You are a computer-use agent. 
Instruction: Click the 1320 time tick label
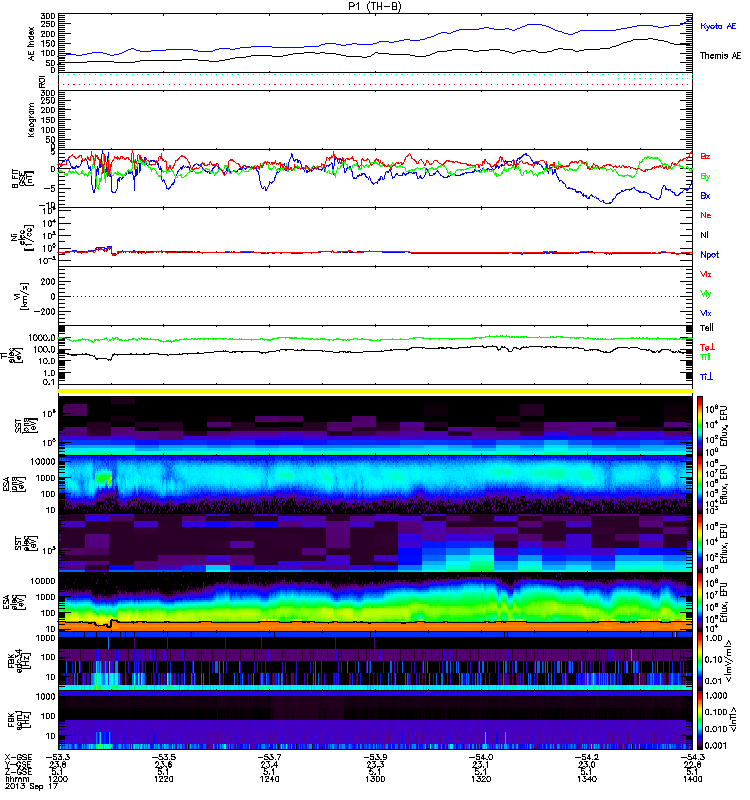tap(481, 779)
